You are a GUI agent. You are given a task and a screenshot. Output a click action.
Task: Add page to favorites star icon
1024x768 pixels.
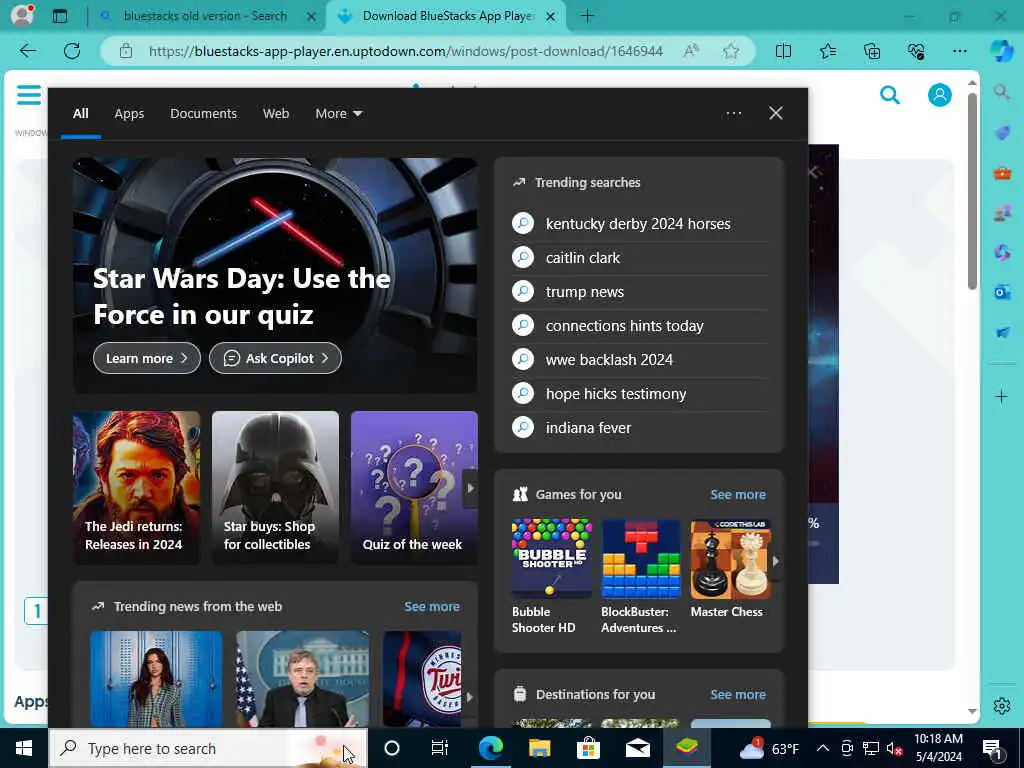(731, 51)
